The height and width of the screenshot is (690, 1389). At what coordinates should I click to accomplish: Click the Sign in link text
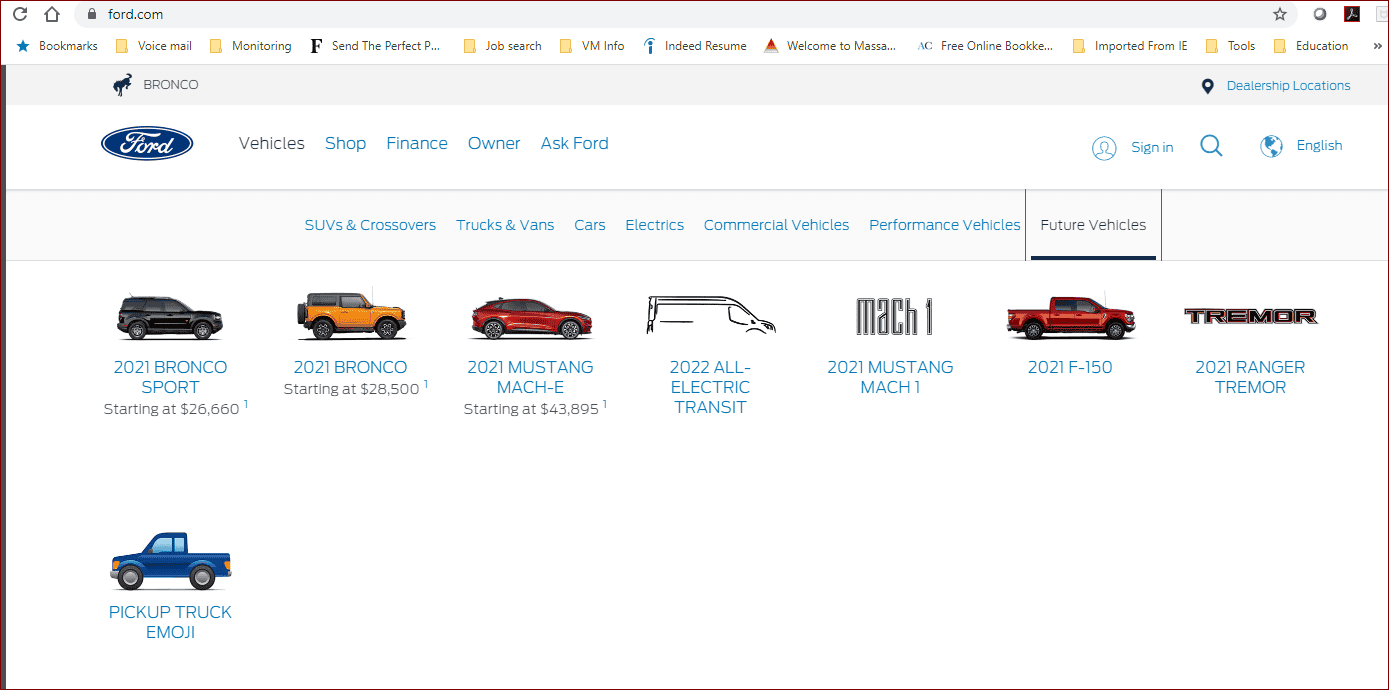click(1152, 147)
